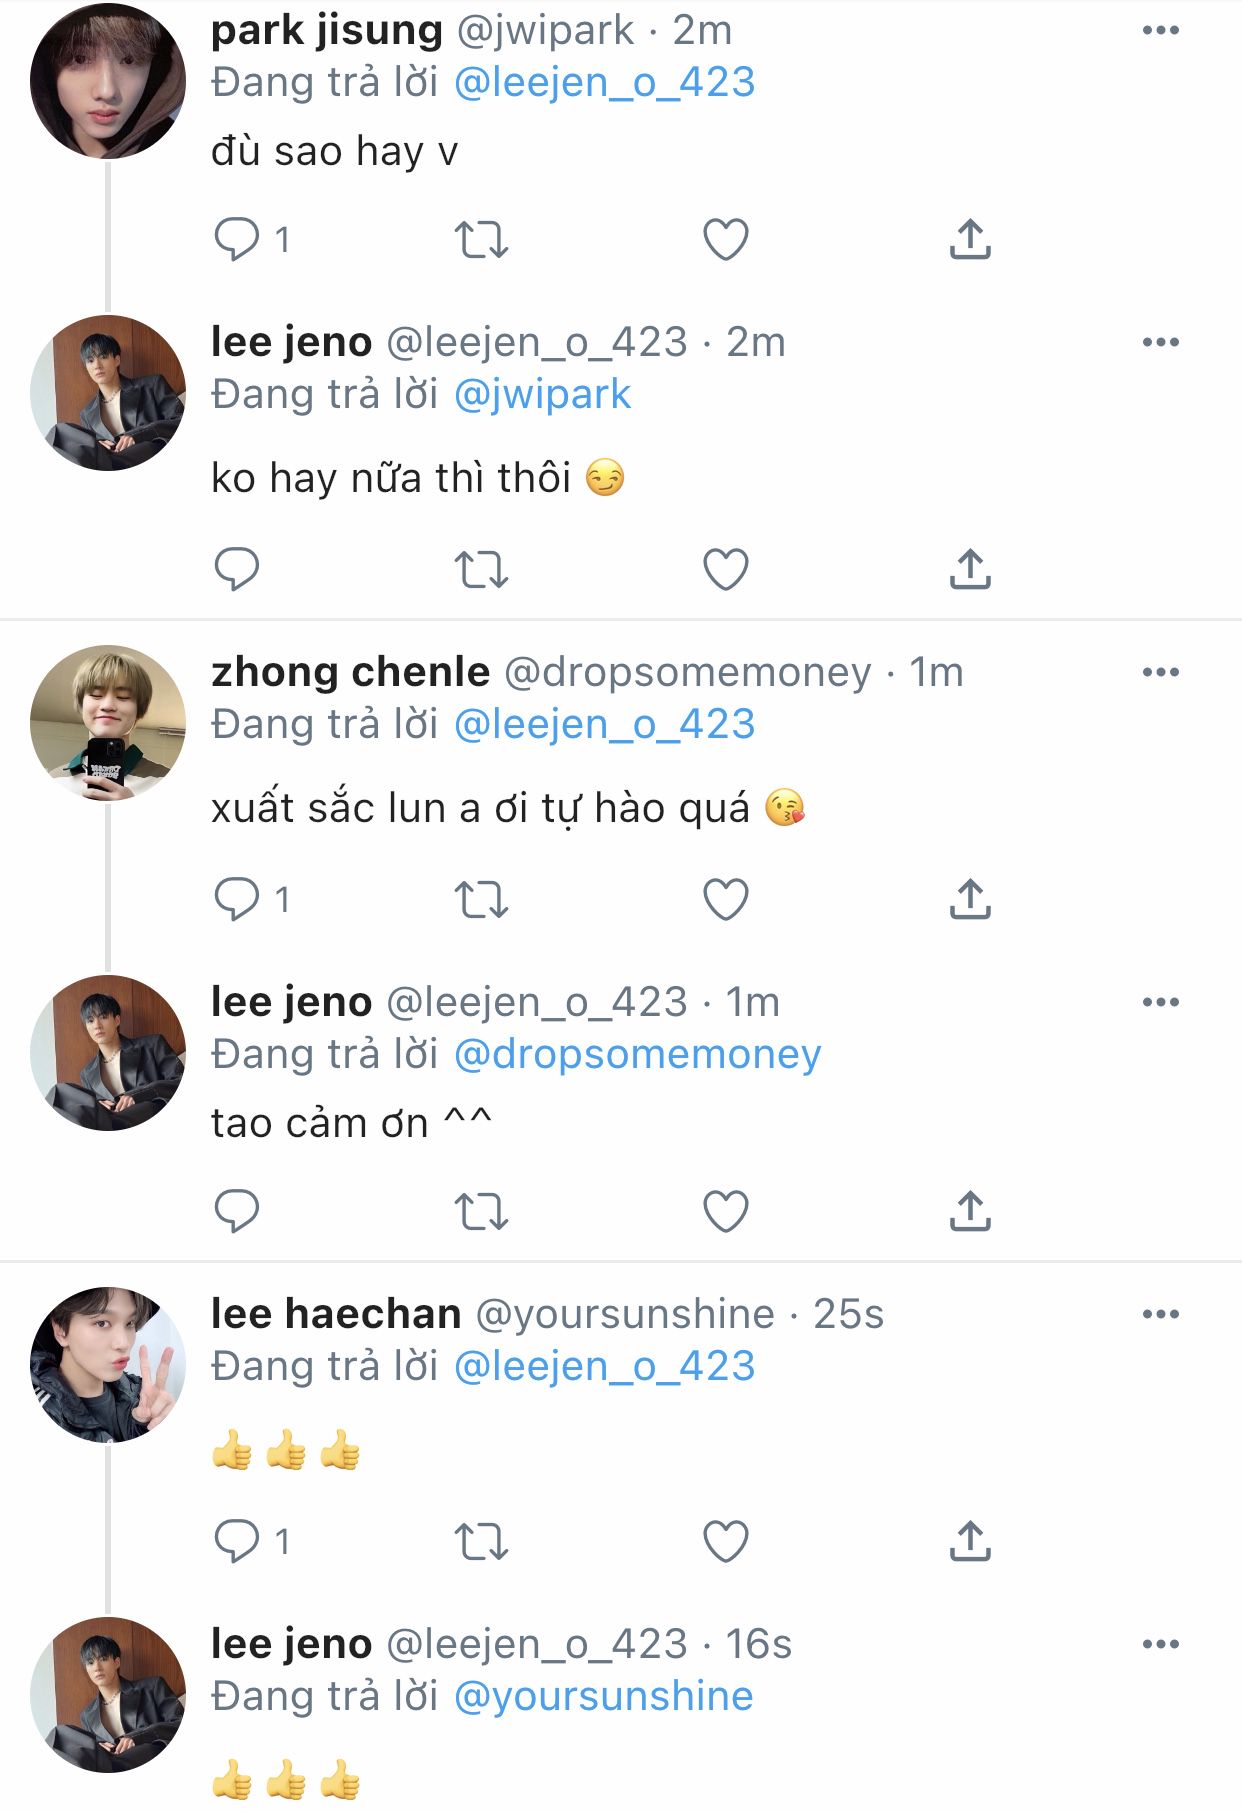Open more options on park jisung's tweet

1160,31
